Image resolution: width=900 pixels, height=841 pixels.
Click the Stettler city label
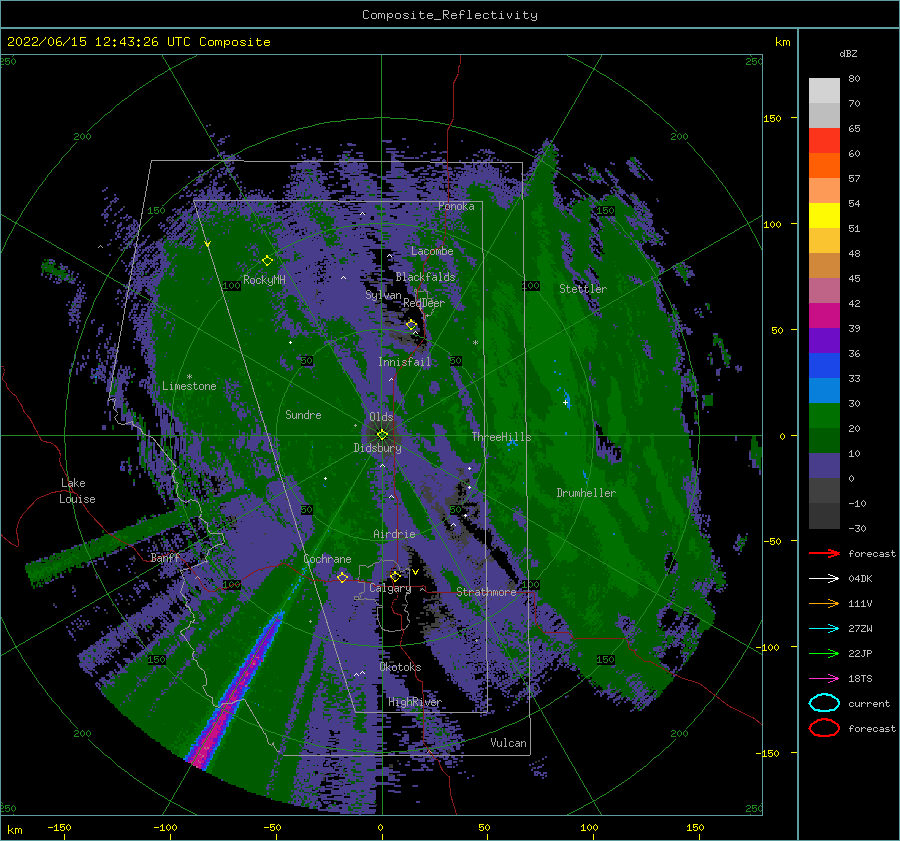point(583,289)
